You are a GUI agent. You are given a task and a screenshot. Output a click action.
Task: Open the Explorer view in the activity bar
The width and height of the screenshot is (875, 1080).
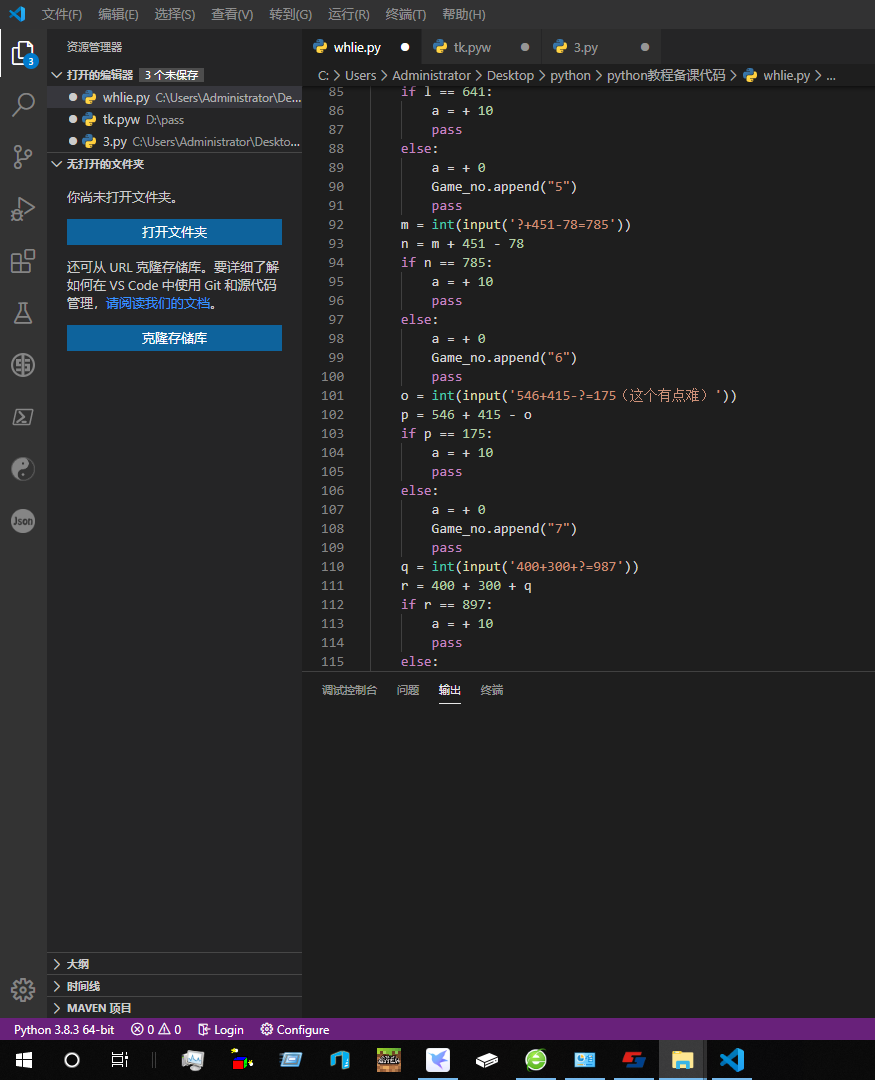coord(23,53)
